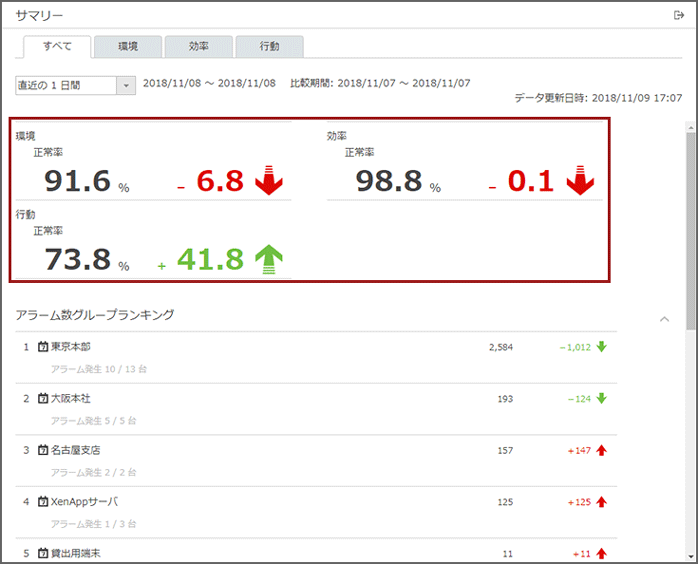
Task: Click the vertical scrollbar on the right
Action: click(690, 230)
